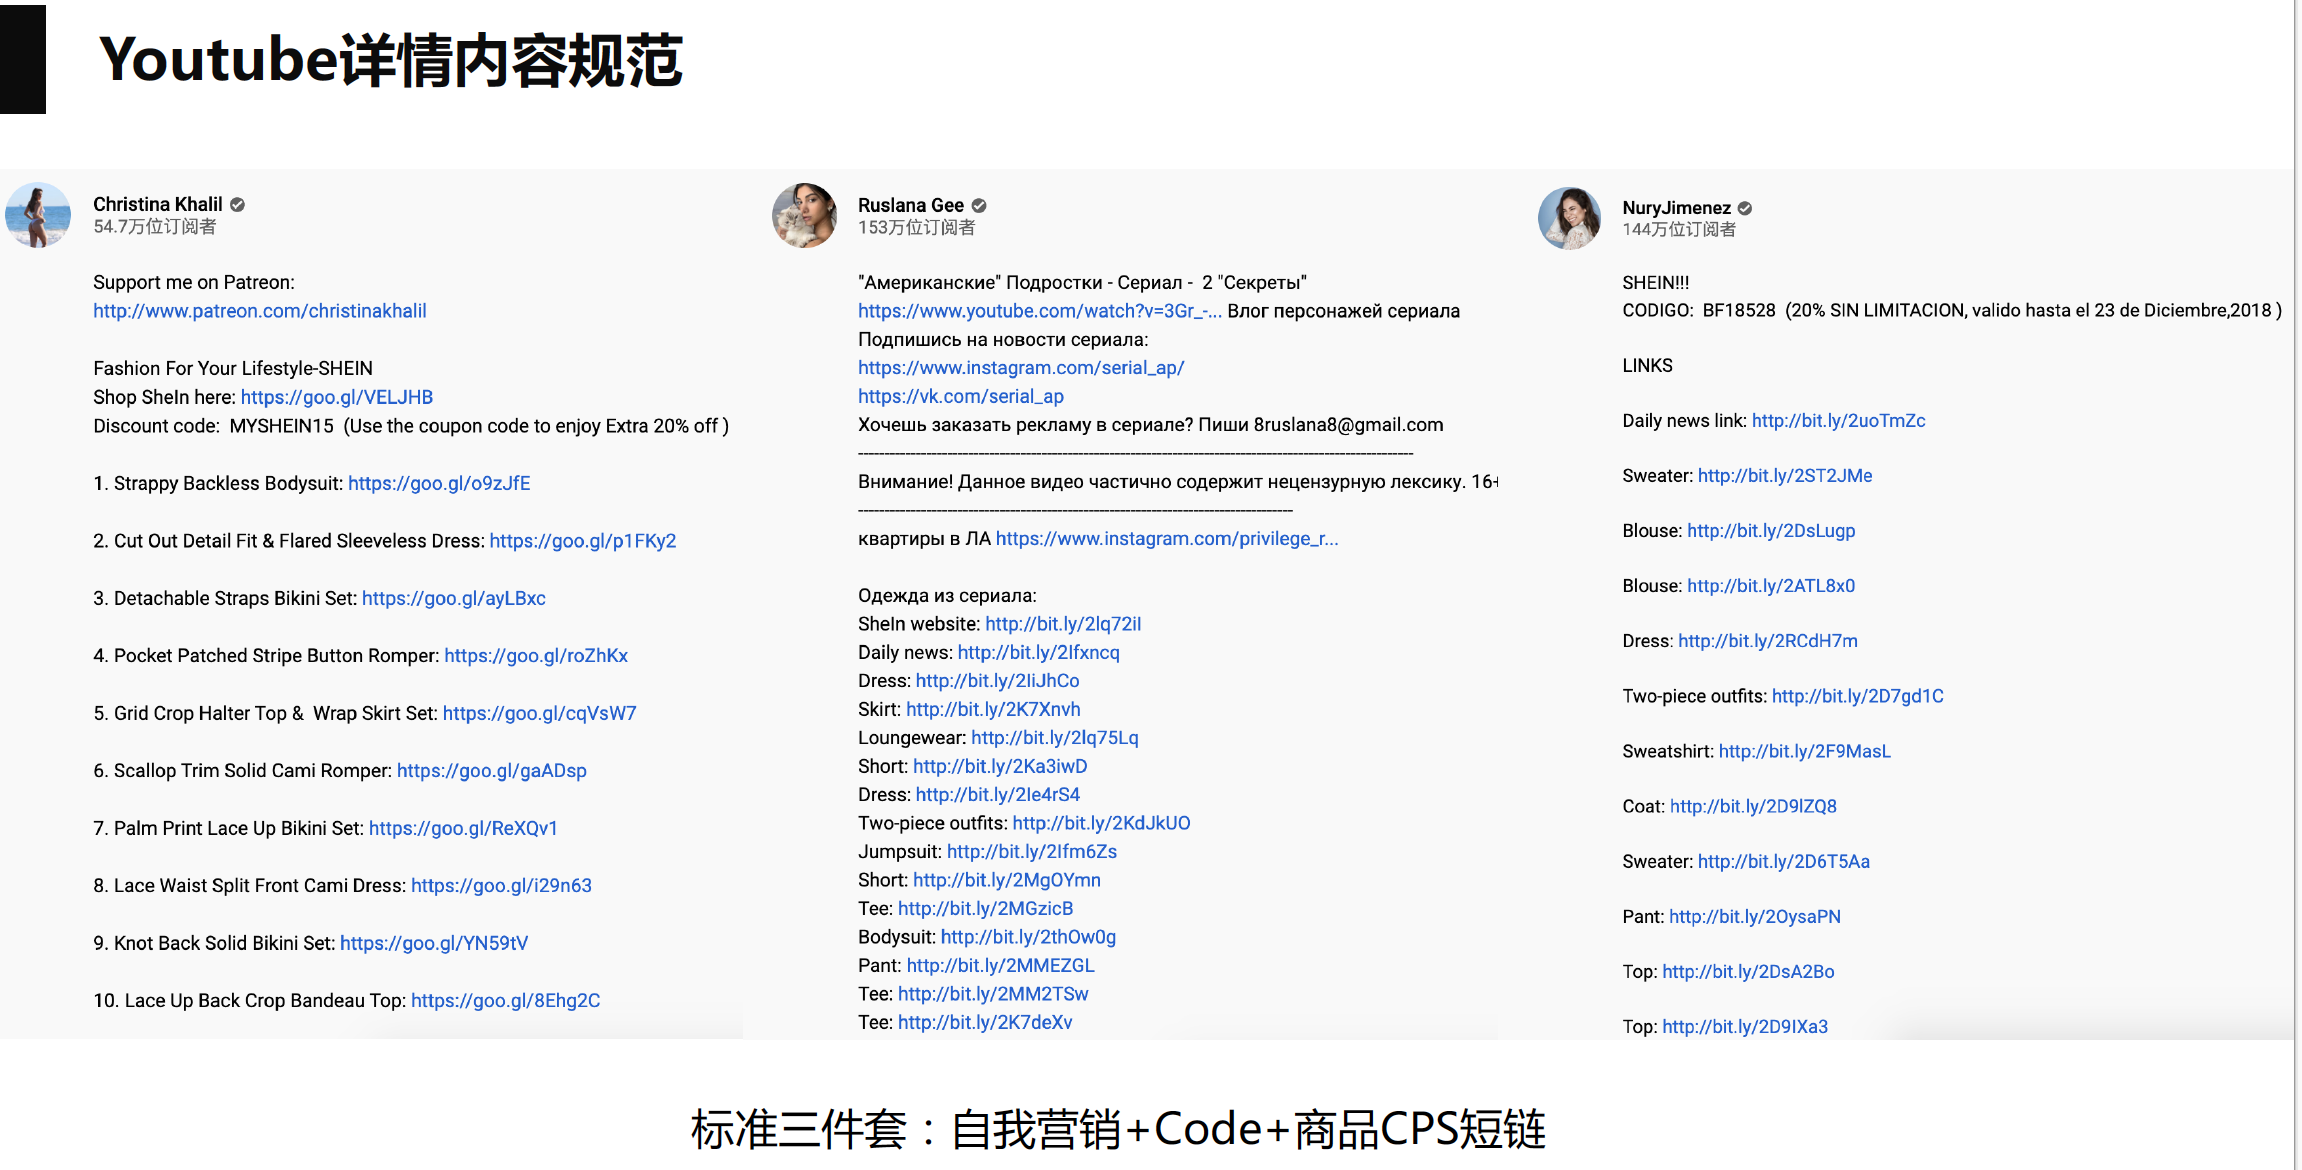Open Short link bit.ly/2Ka3iwD
Image resolution: width=2302 pixels, height=1170 pixels.
(x=1000, y=766)
